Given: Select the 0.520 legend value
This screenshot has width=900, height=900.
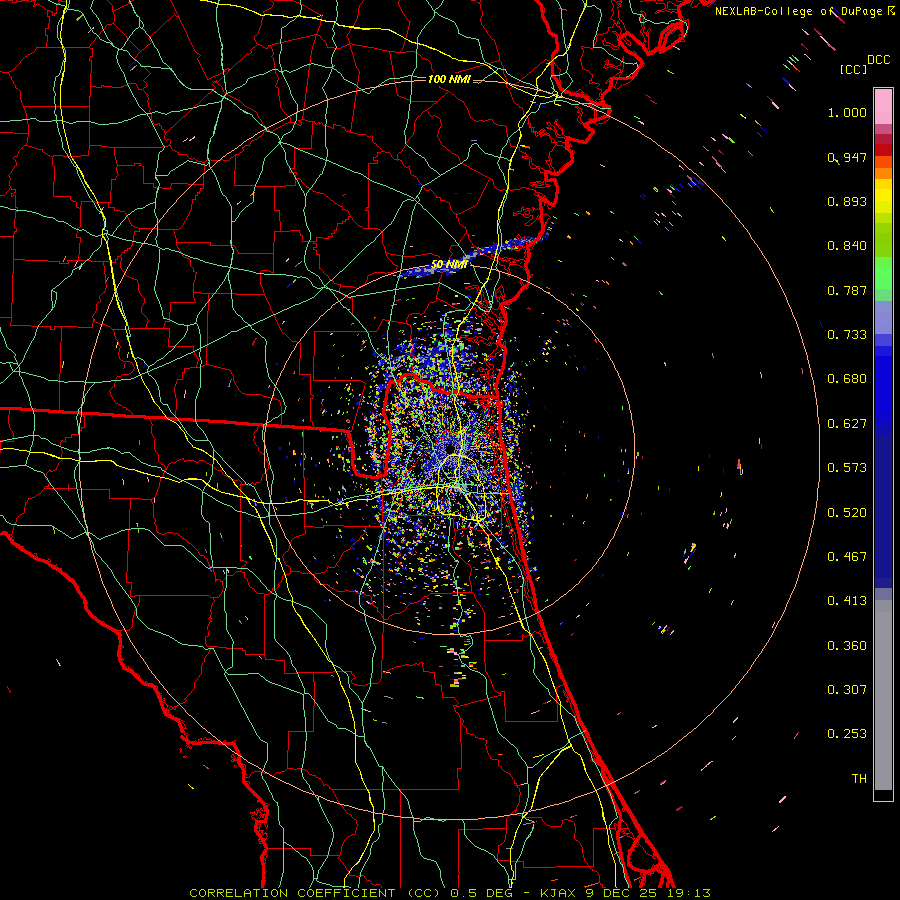Looking at the screenshot, I should pyautogui.click(x=847, y=513).
